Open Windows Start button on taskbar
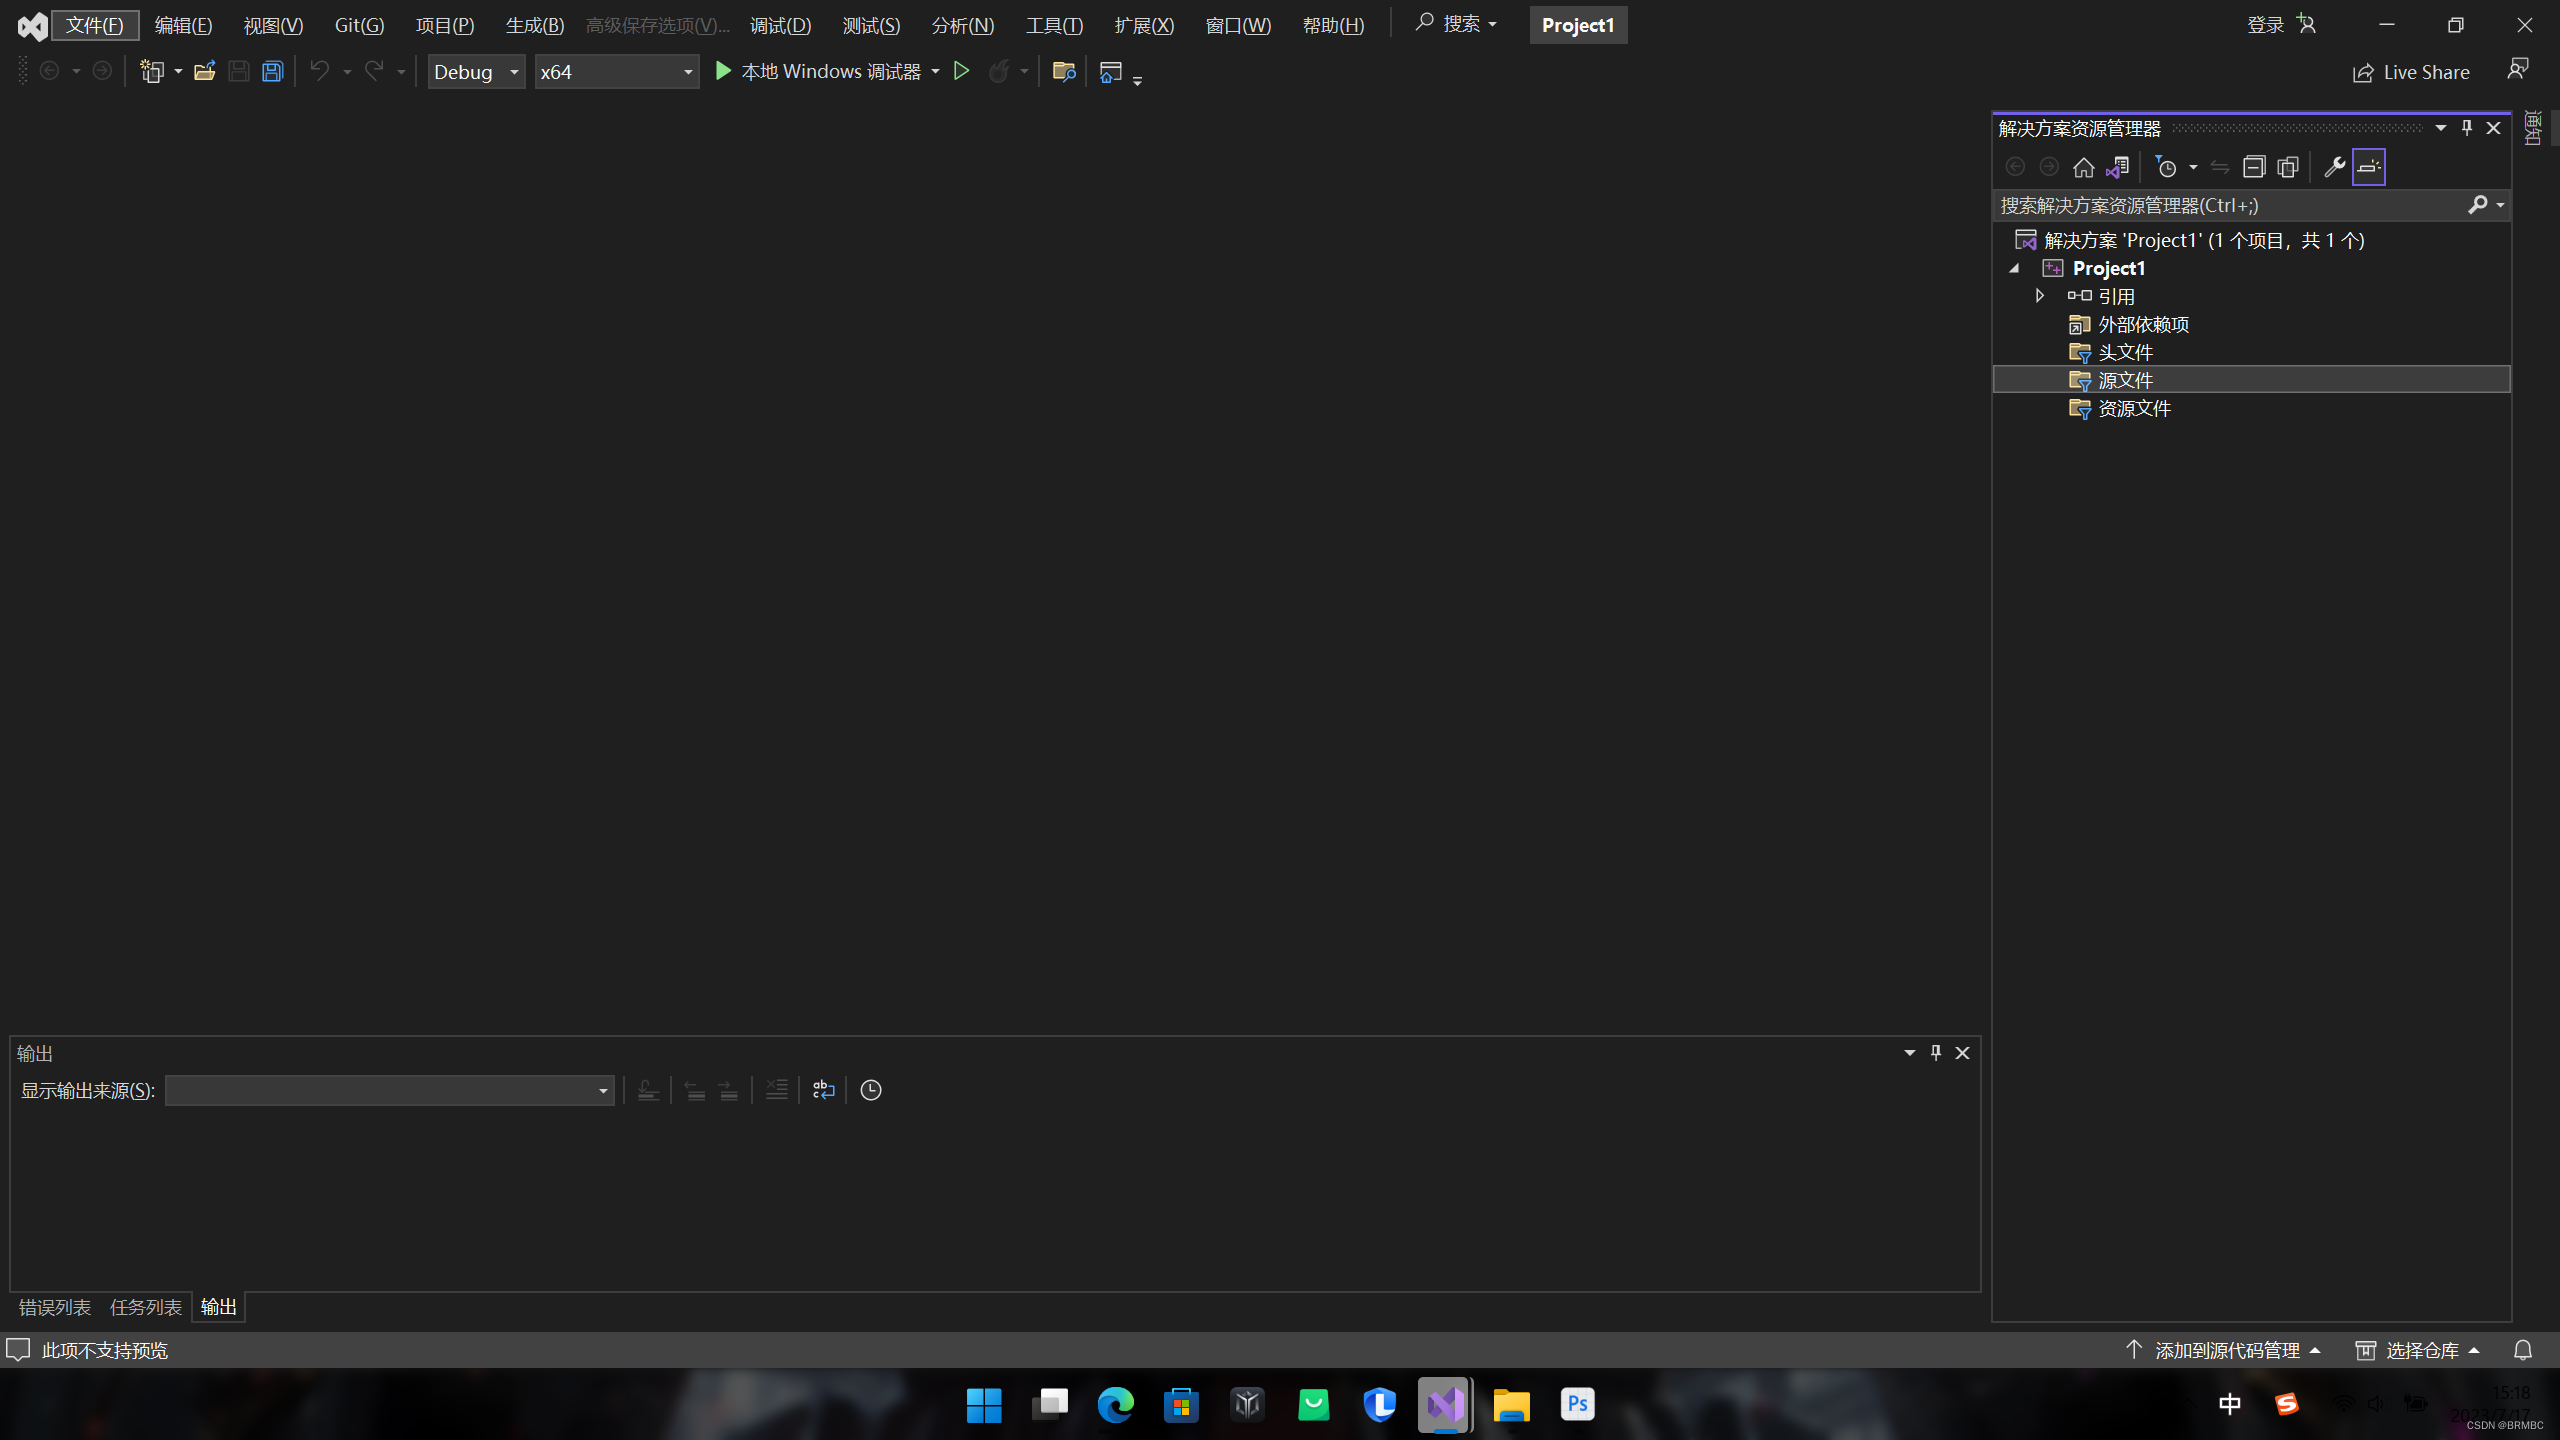The width and height of the screenshot is (2560, 1440). (984, 1405)
